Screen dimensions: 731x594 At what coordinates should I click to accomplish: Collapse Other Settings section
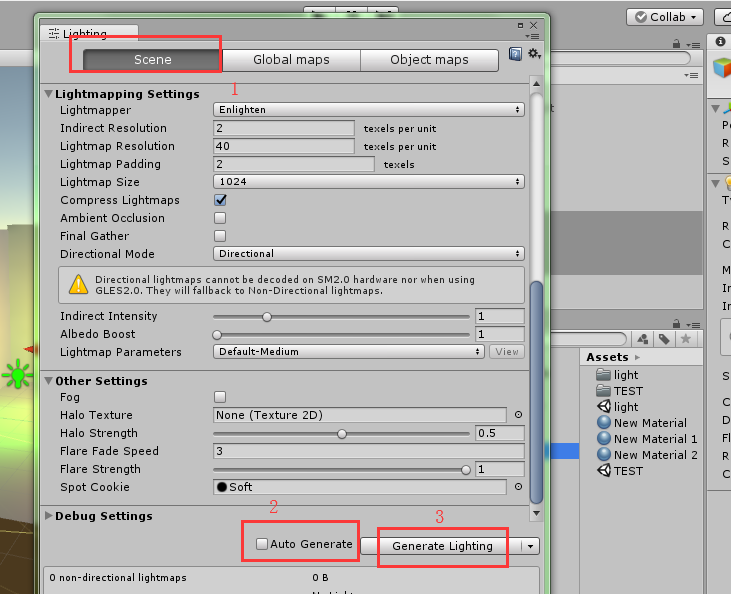pyautogui.click(x=48, y=381)
